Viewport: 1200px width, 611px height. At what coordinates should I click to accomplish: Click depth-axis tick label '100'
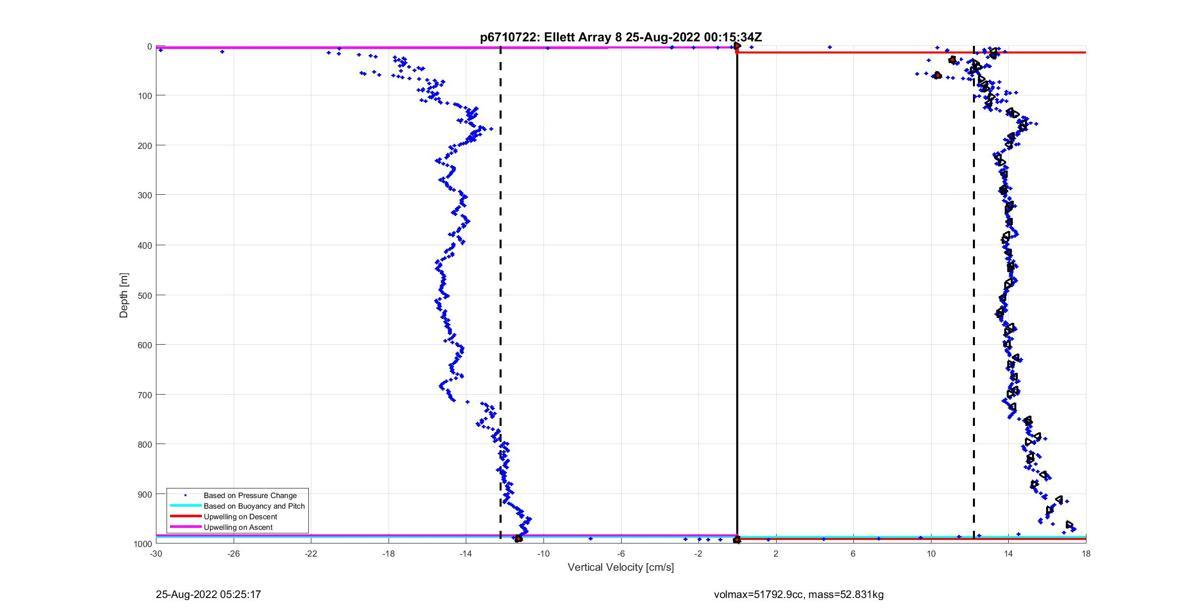145,96
